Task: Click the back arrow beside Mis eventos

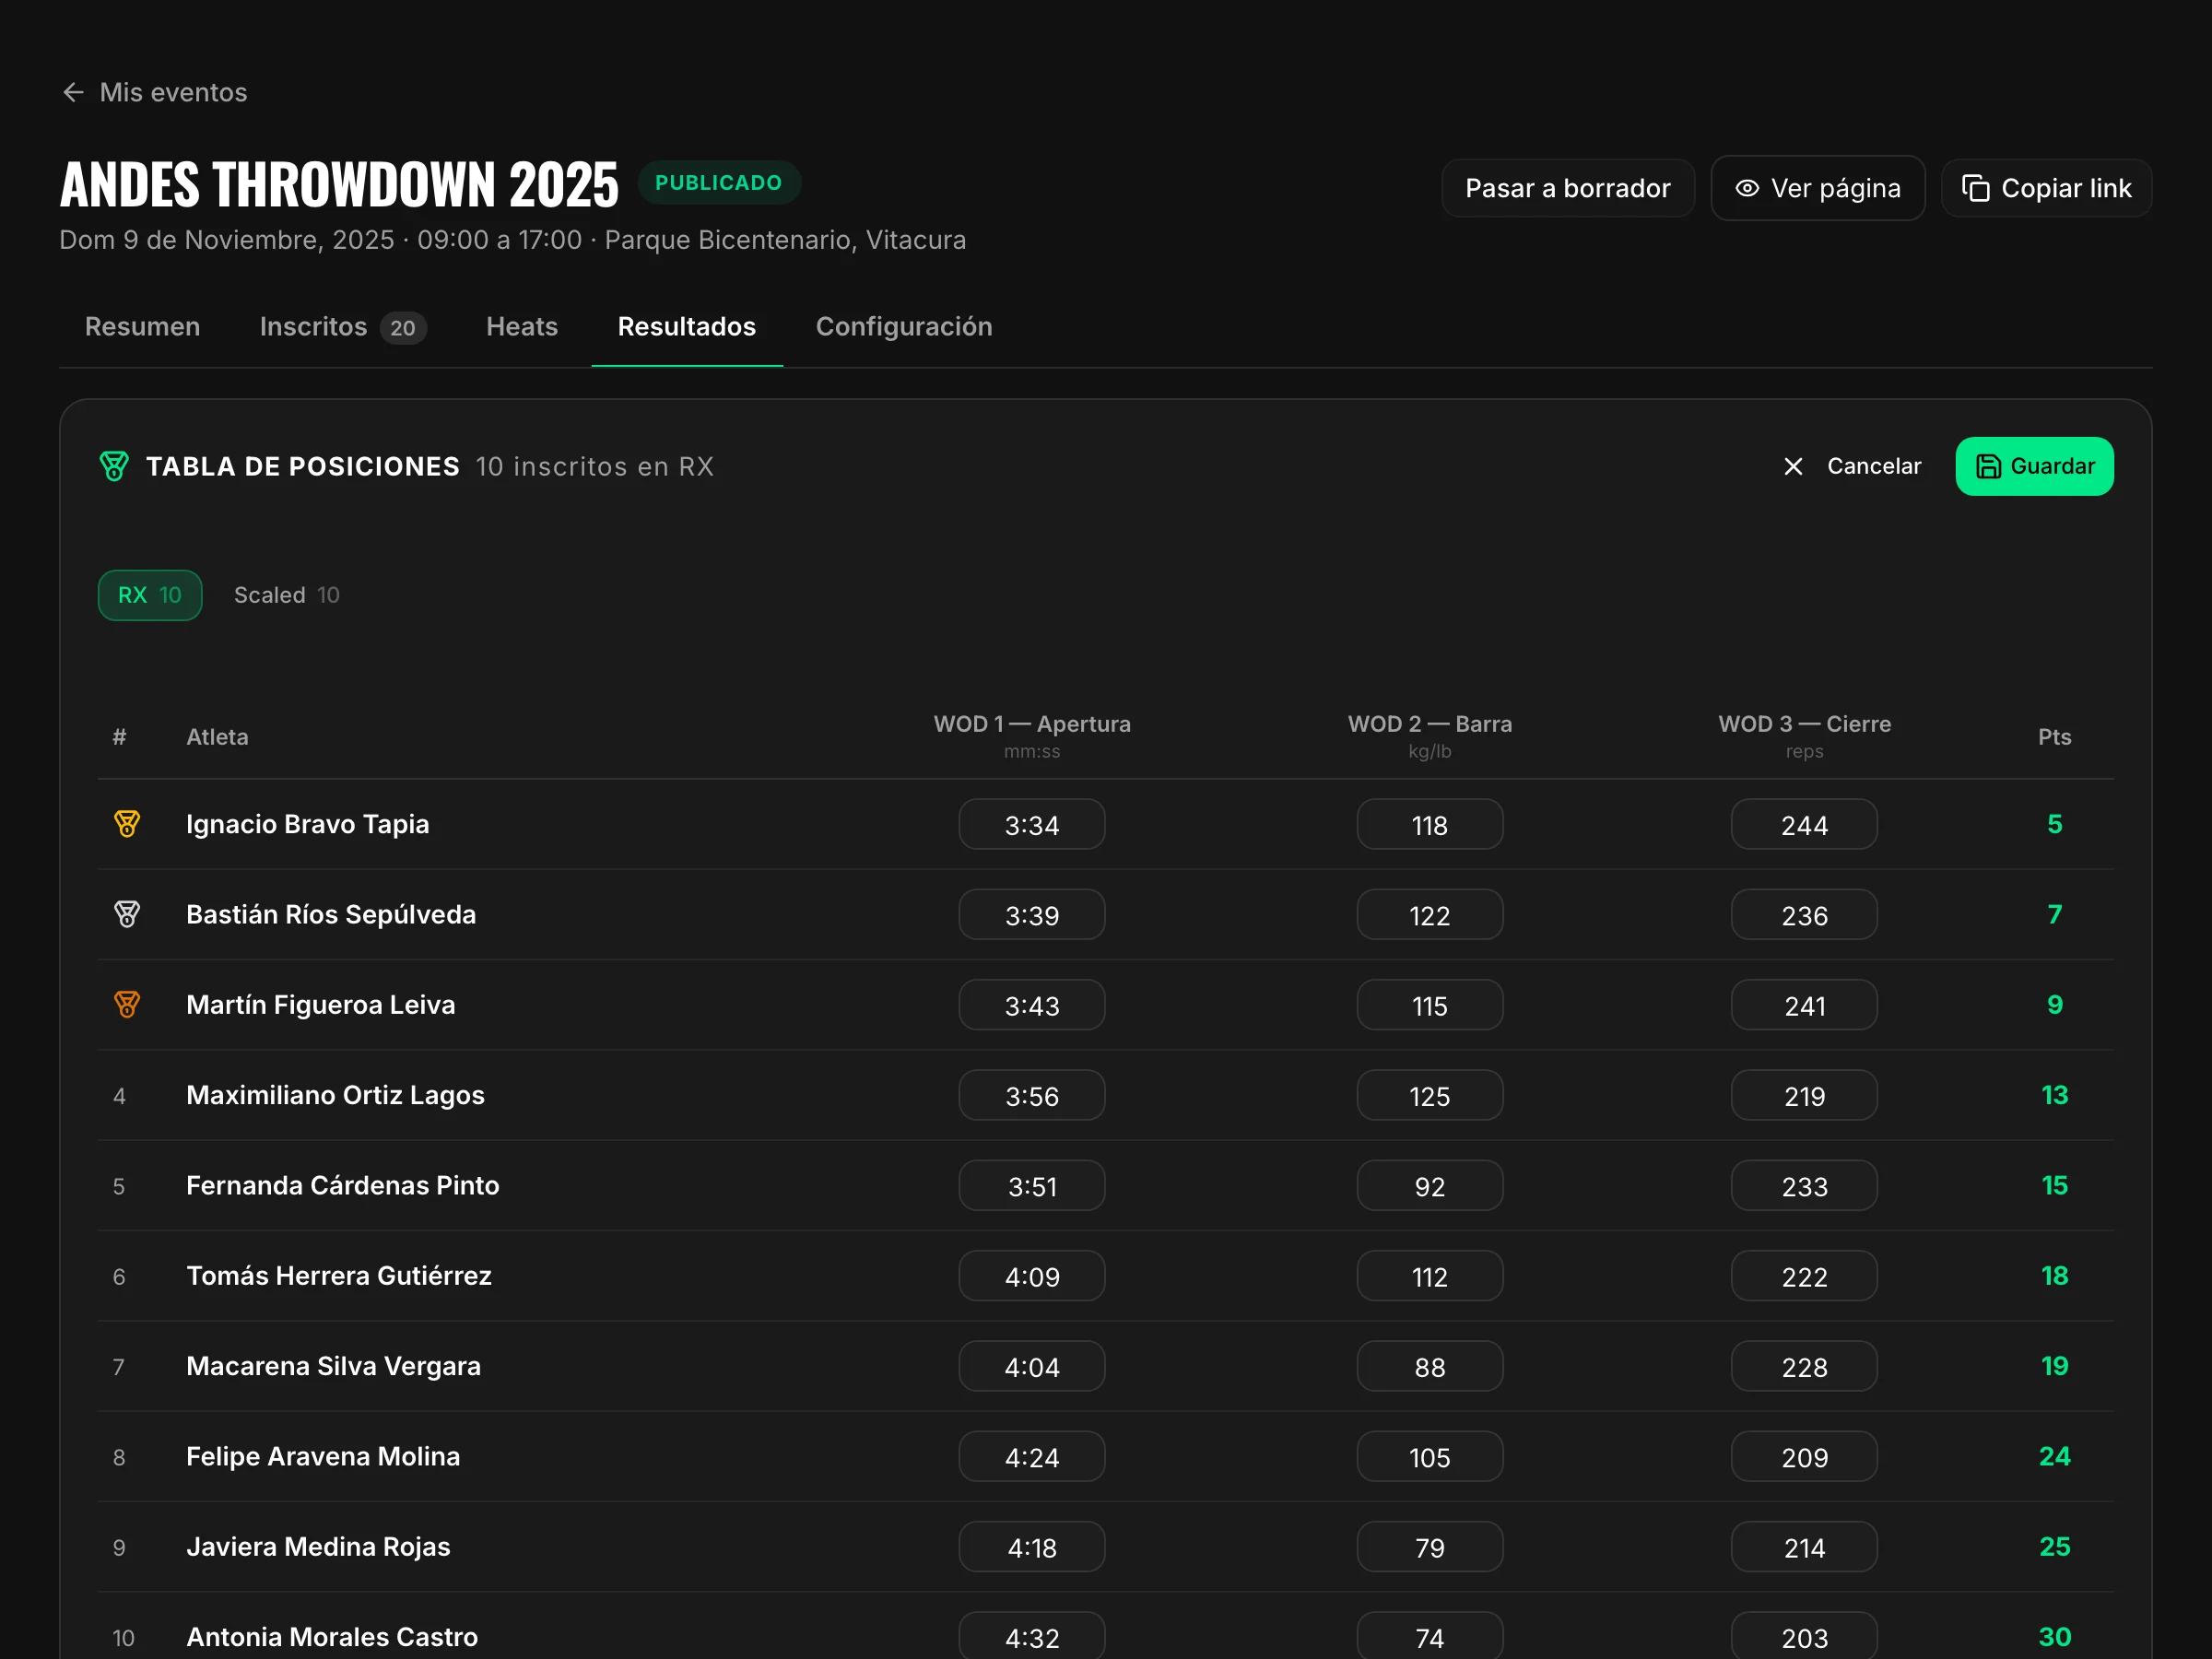Action: click(x=73, y=92)
